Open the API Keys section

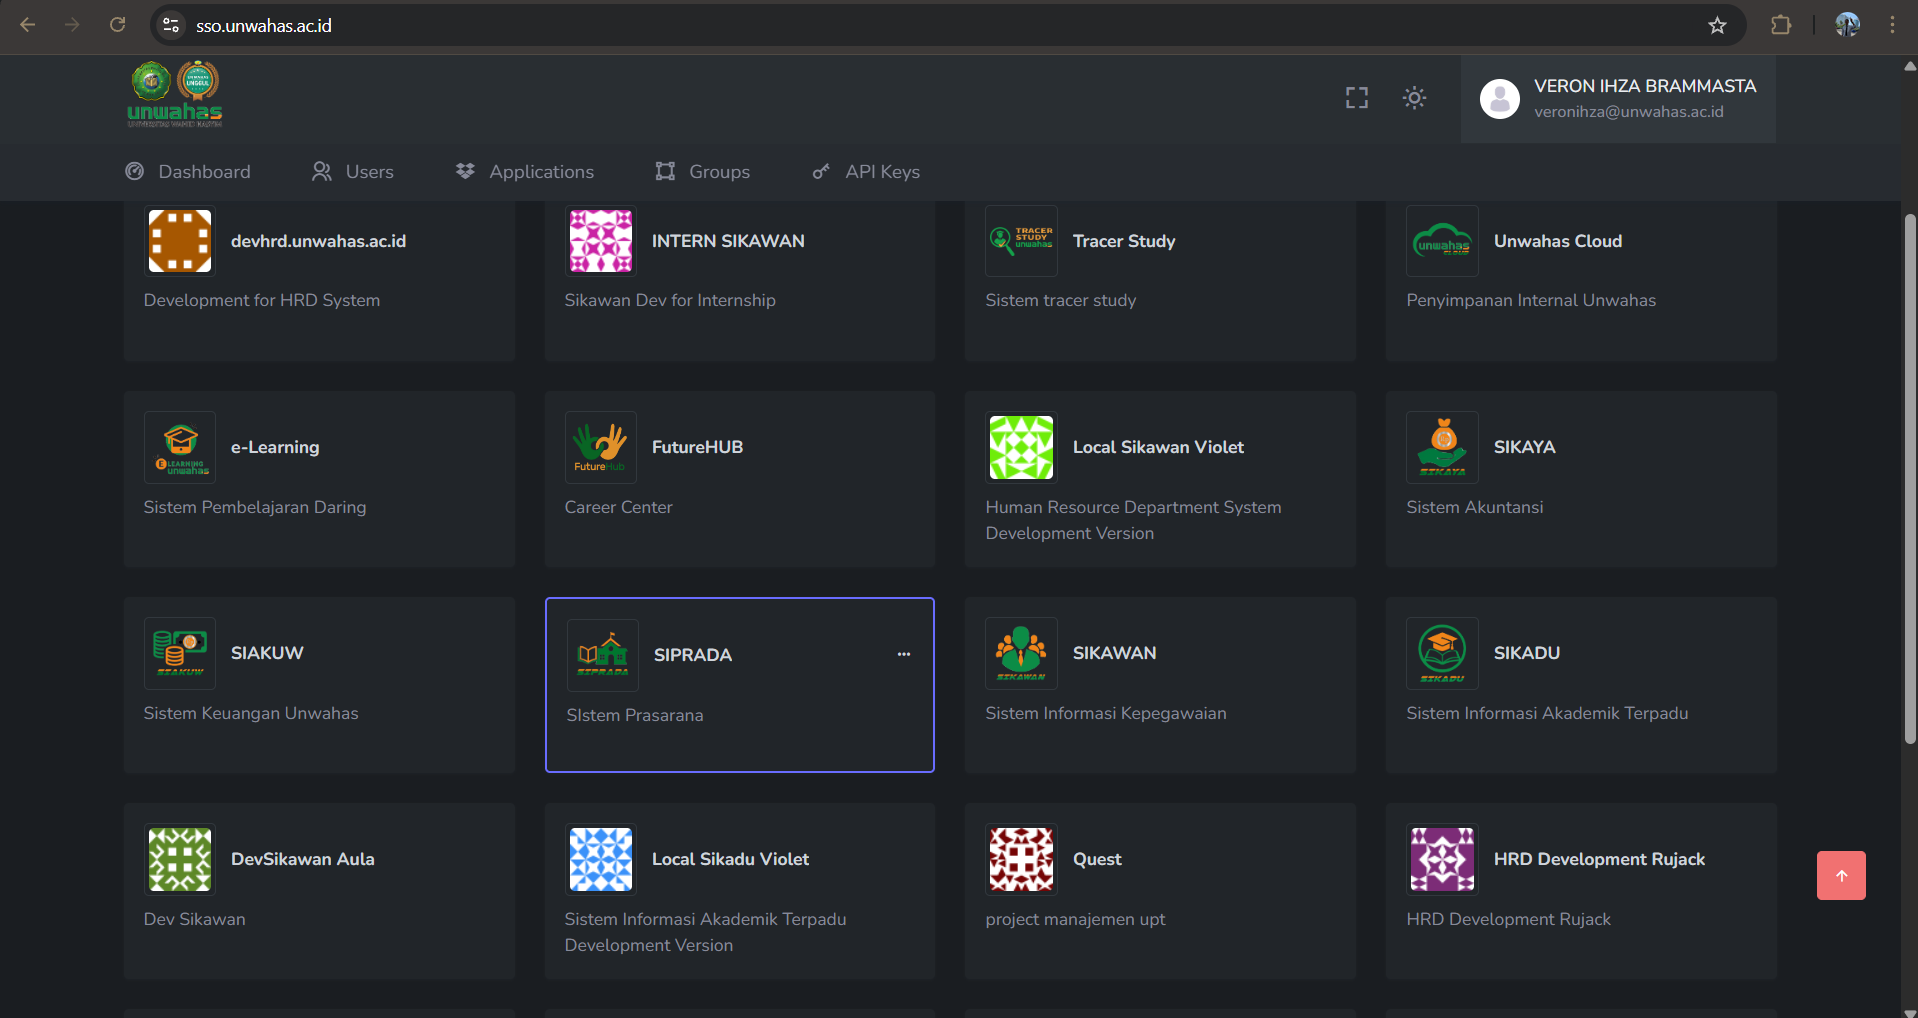pyautogui.click(x=865, y=171)
